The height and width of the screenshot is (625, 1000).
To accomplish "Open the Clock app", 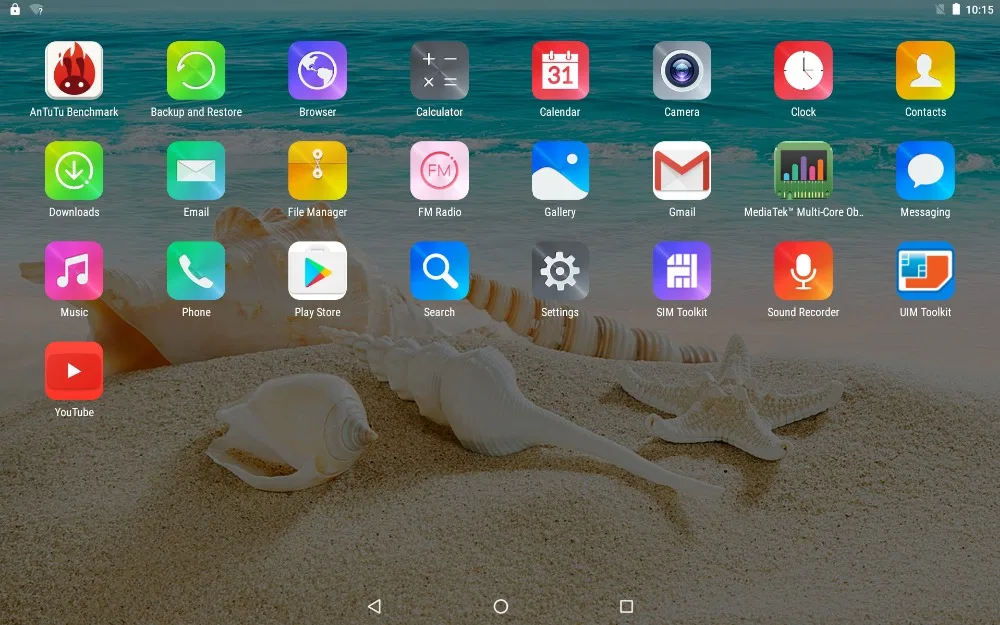I will coord(804,71).
